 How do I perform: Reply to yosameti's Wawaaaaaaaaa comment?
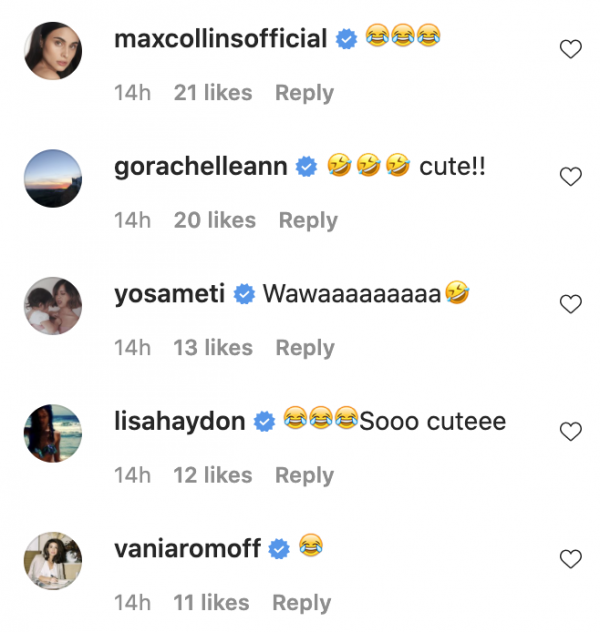pos(304,348)
